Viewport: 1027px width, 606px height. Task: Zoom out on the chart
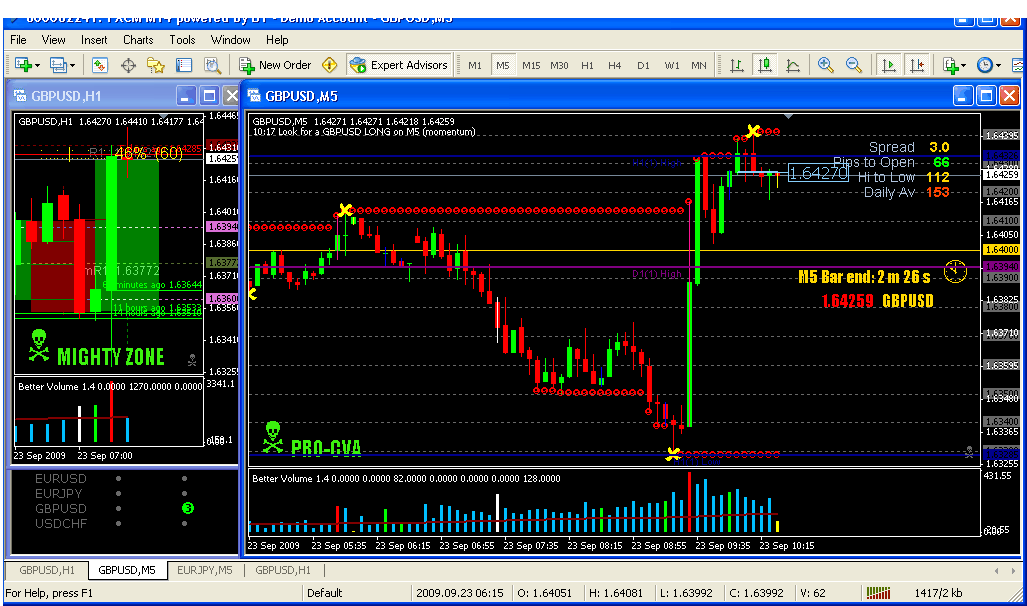tap(853, 65)
